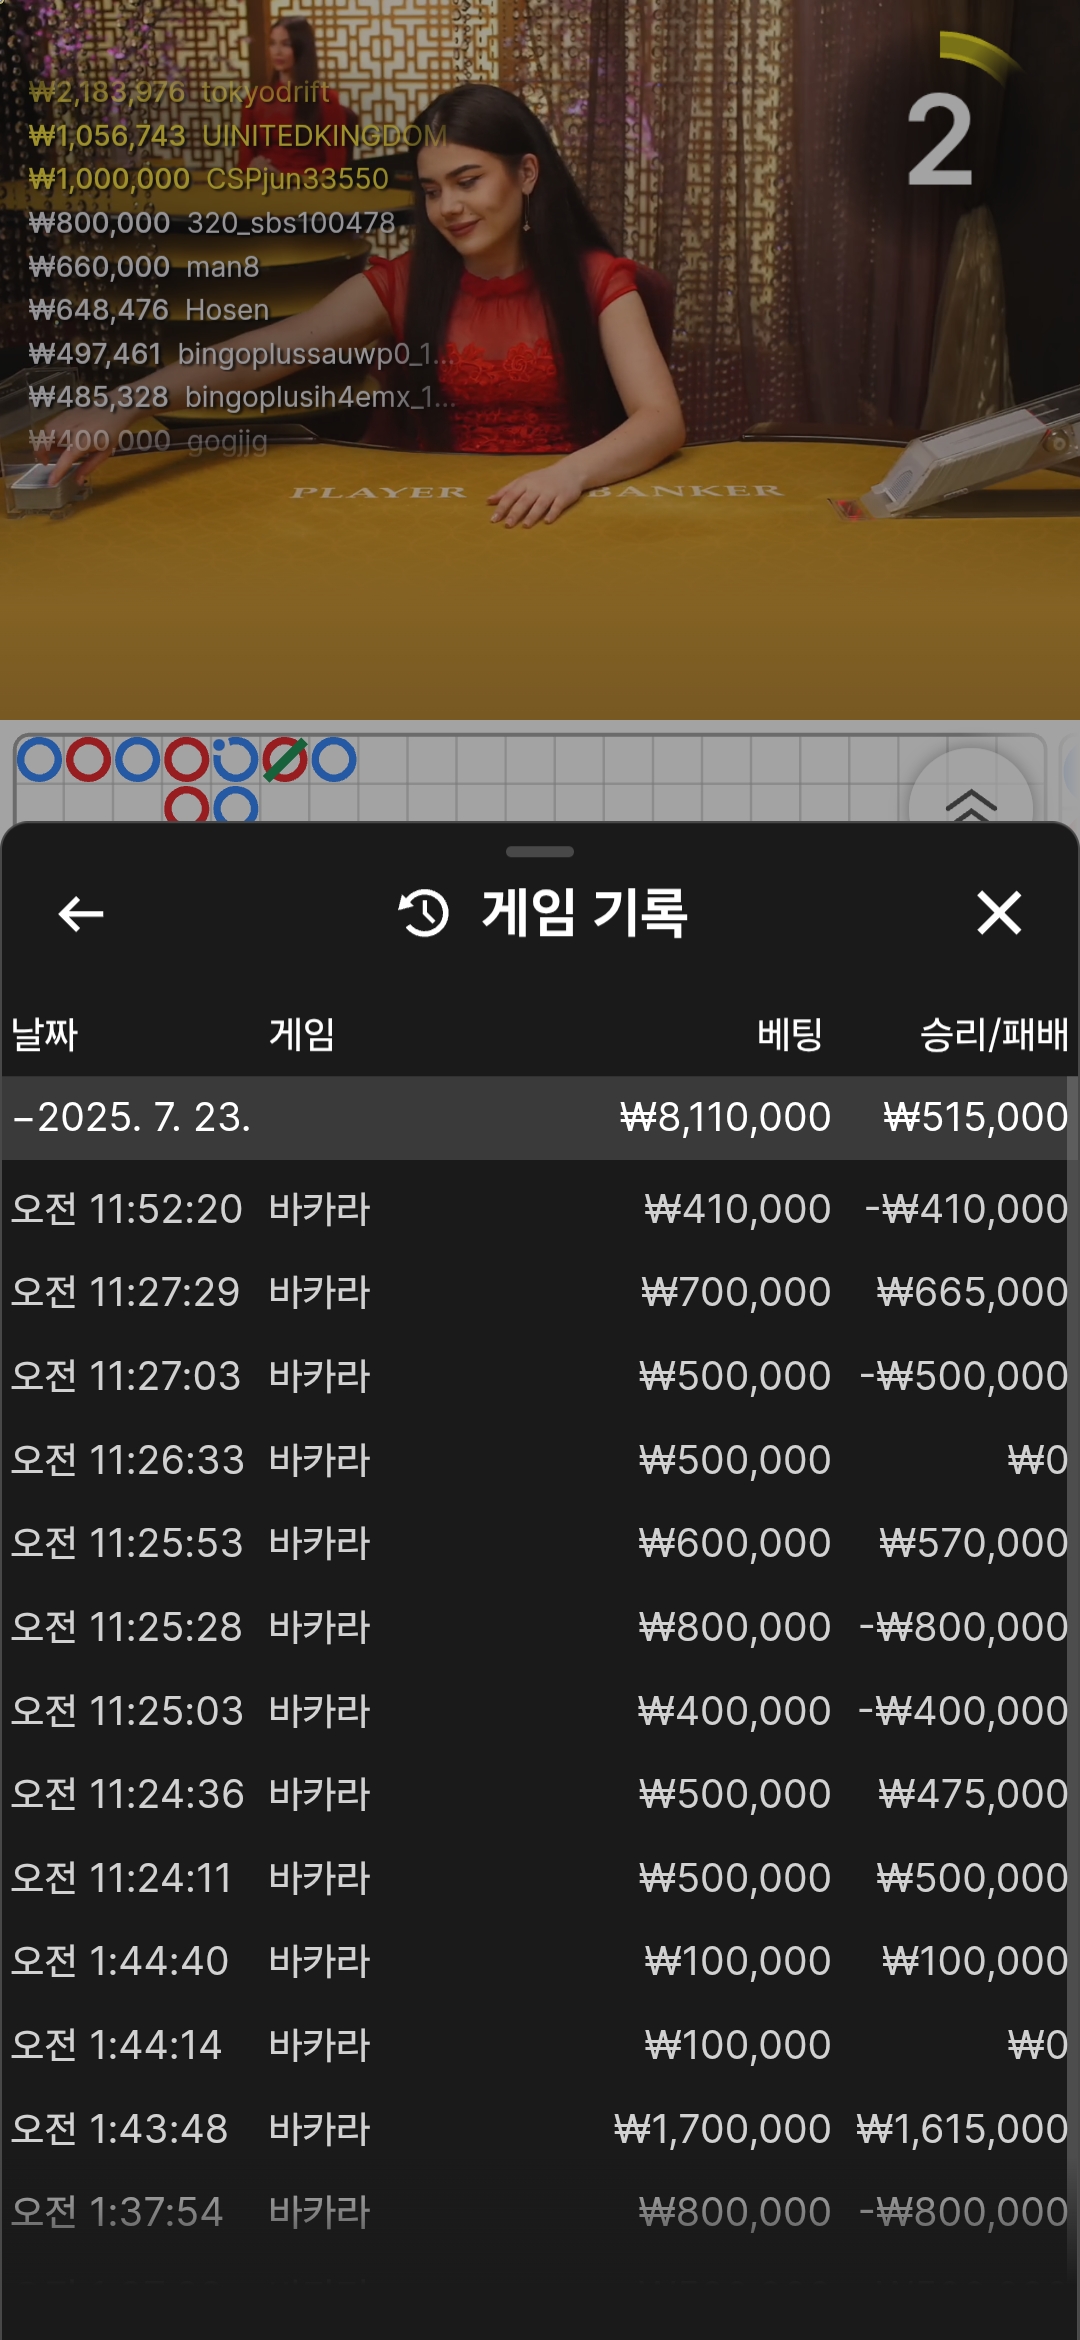This screenshot has width=1080, height=2340.
Task: Select the 승리/패배 column header
Action: tap(994, 1033)
